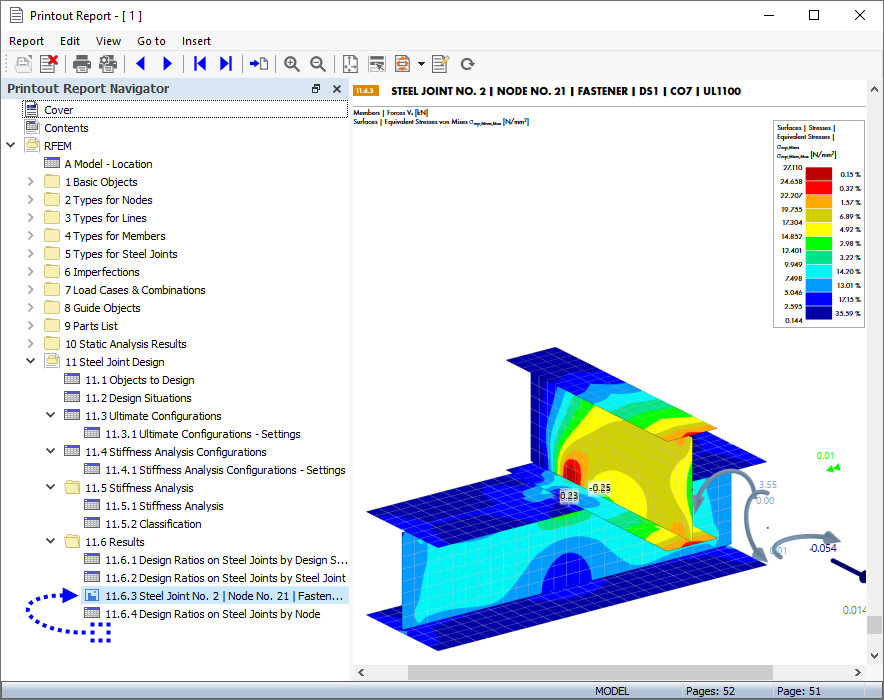
Task: Click the fit page size icon
Action: [350, 64]
